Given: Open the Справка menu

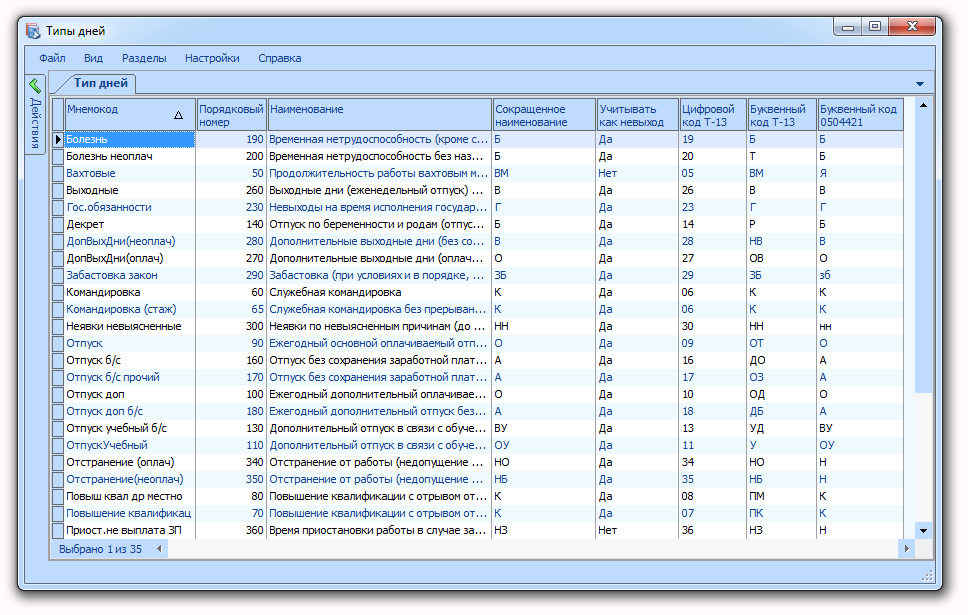Looking at the screenshot, I should 280,58.
